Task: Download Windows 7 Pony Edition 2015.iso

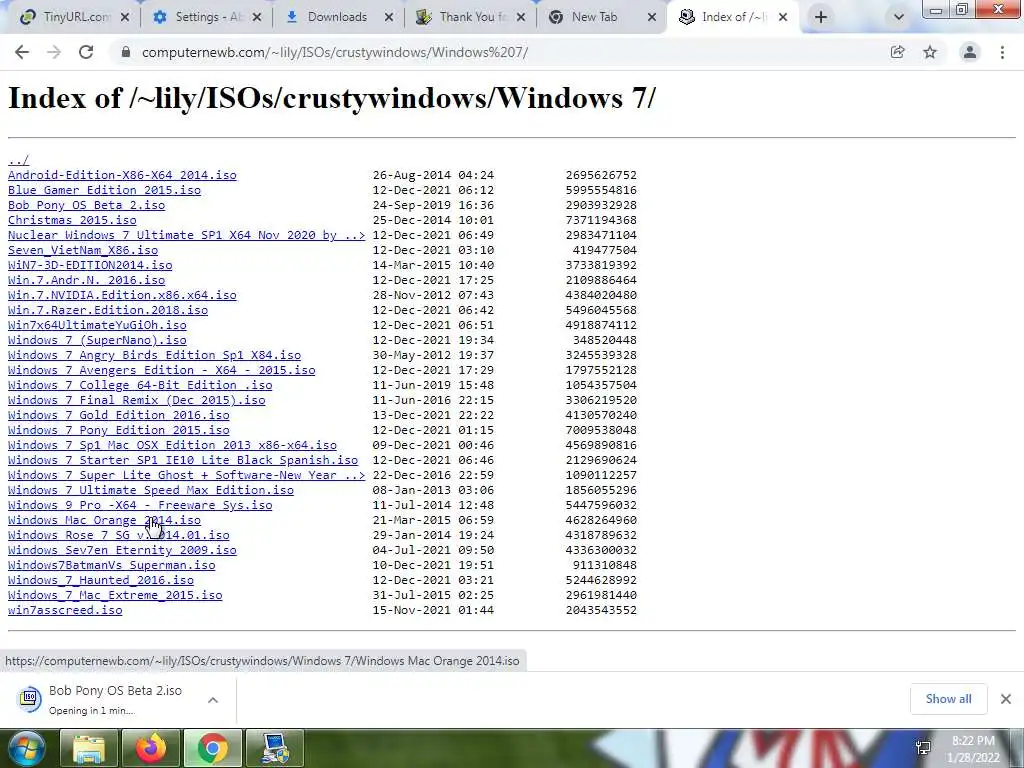Action: pyautogui.click(x=119, y=430)
